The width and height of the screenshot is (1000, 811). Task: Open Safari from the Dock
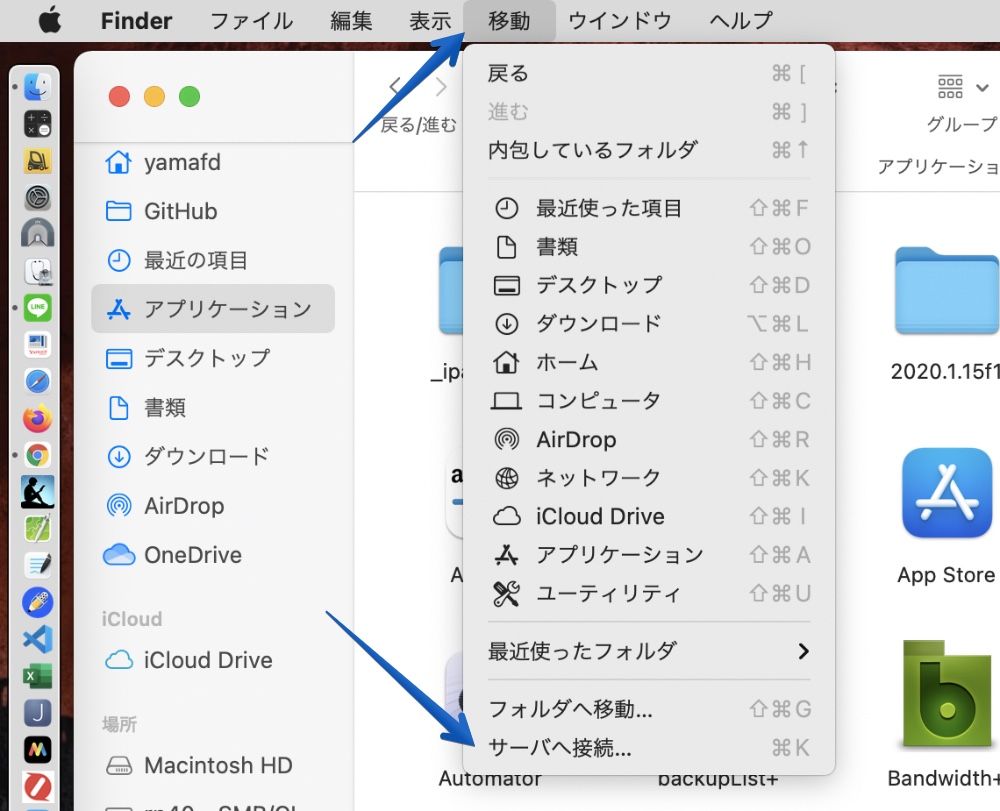(x=38, y=381)
